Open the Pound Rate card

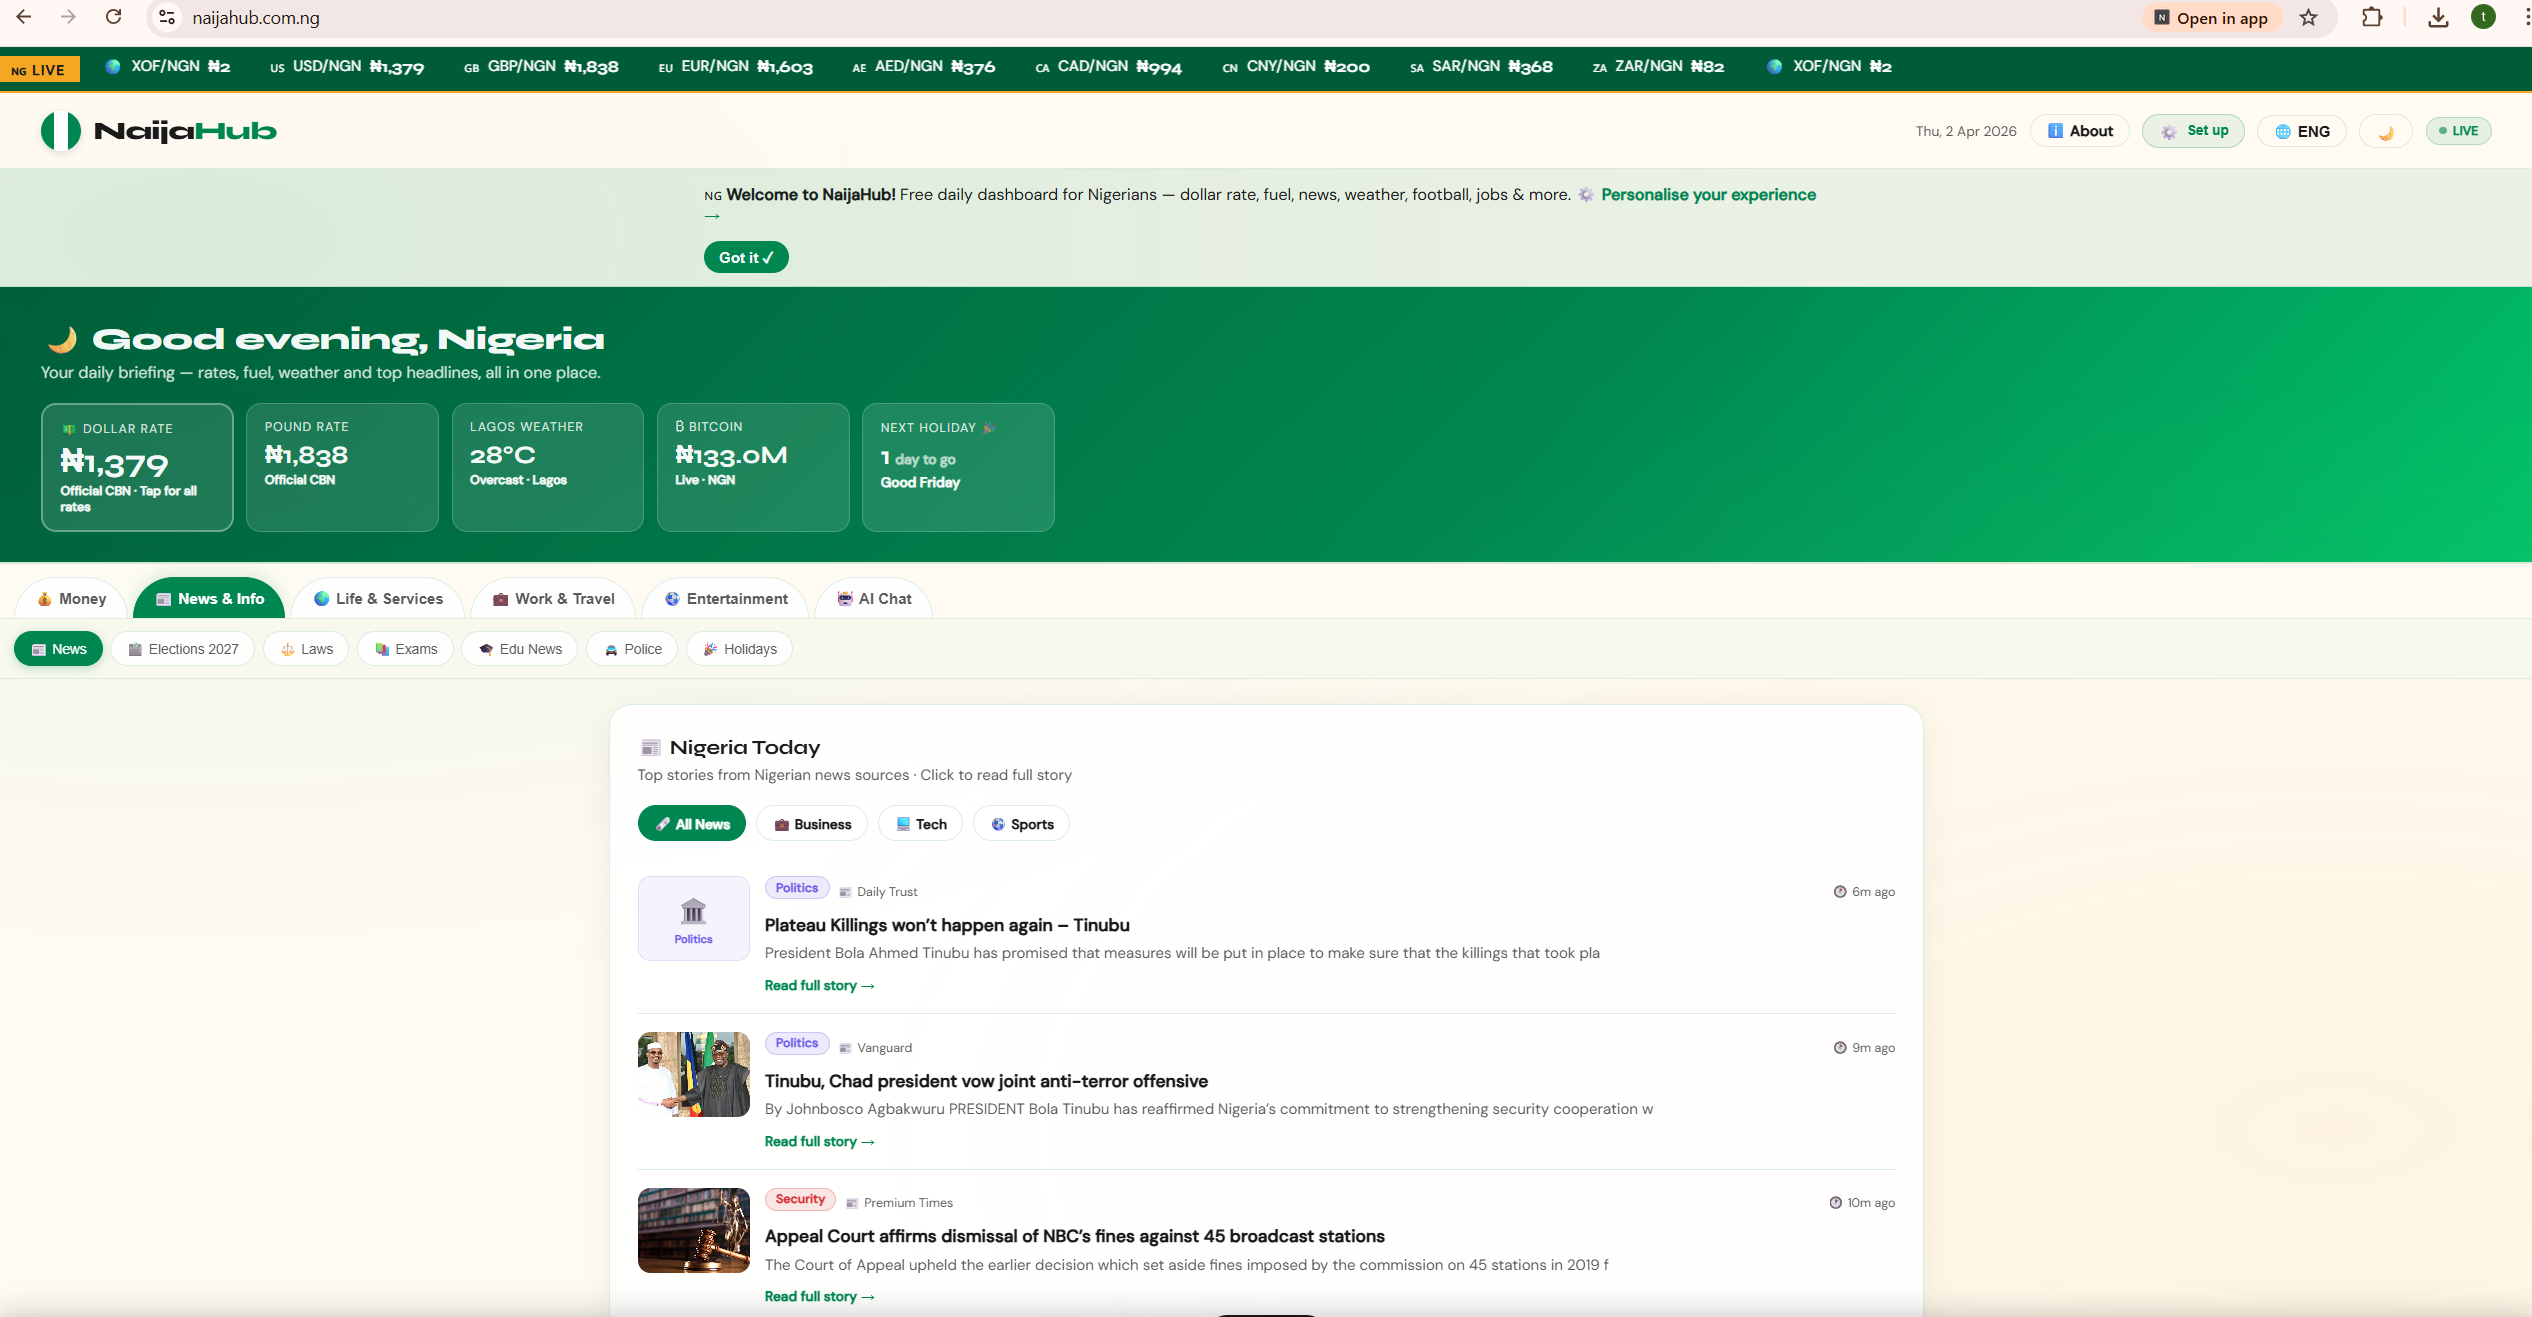click(342, 467)
